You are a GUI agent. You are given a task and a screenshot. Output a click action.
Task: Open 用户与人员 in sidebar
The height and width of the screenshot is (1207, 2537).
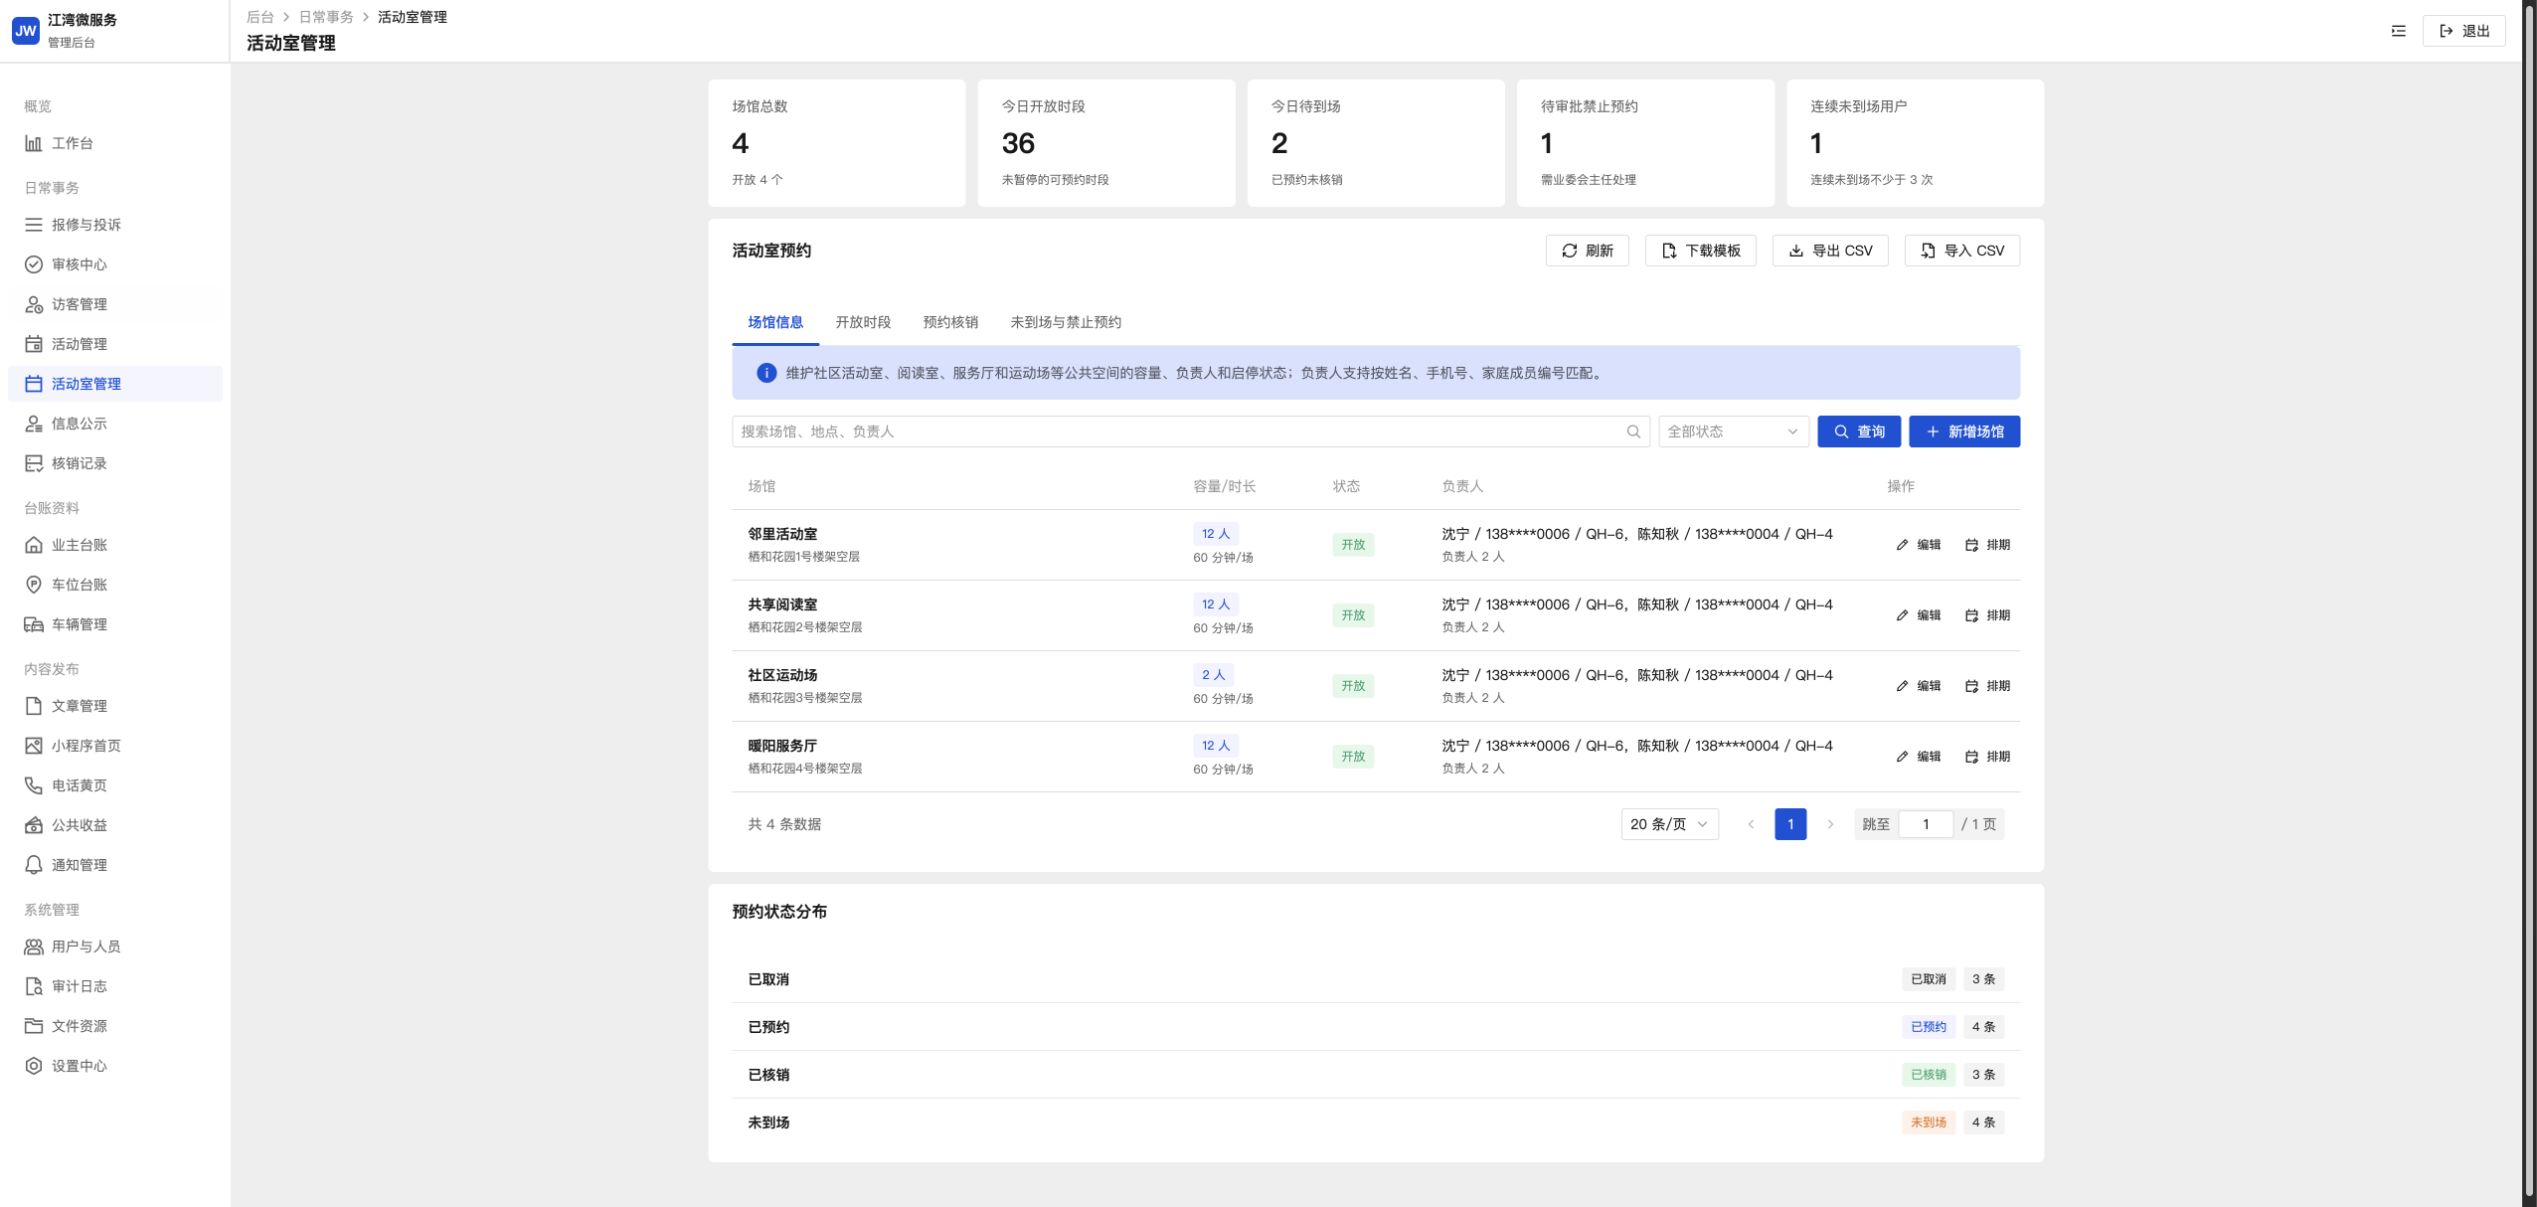pyautogui.click(x=115, y=947)
